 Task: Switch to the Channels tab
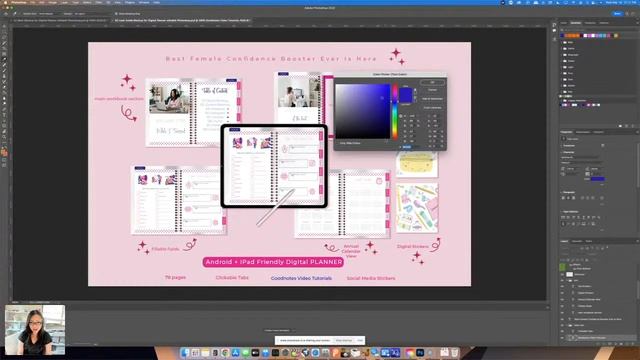tap(577, 241)
